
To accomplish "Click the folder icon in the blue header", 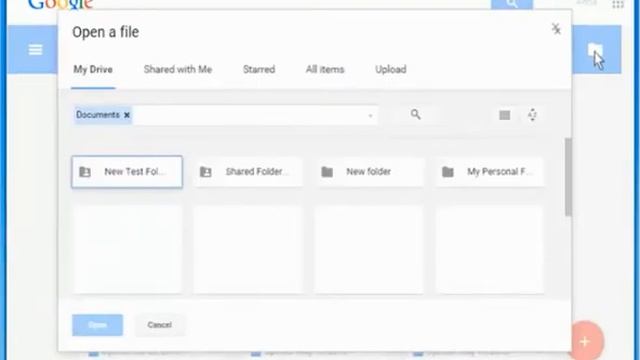I will coord(595,50).
